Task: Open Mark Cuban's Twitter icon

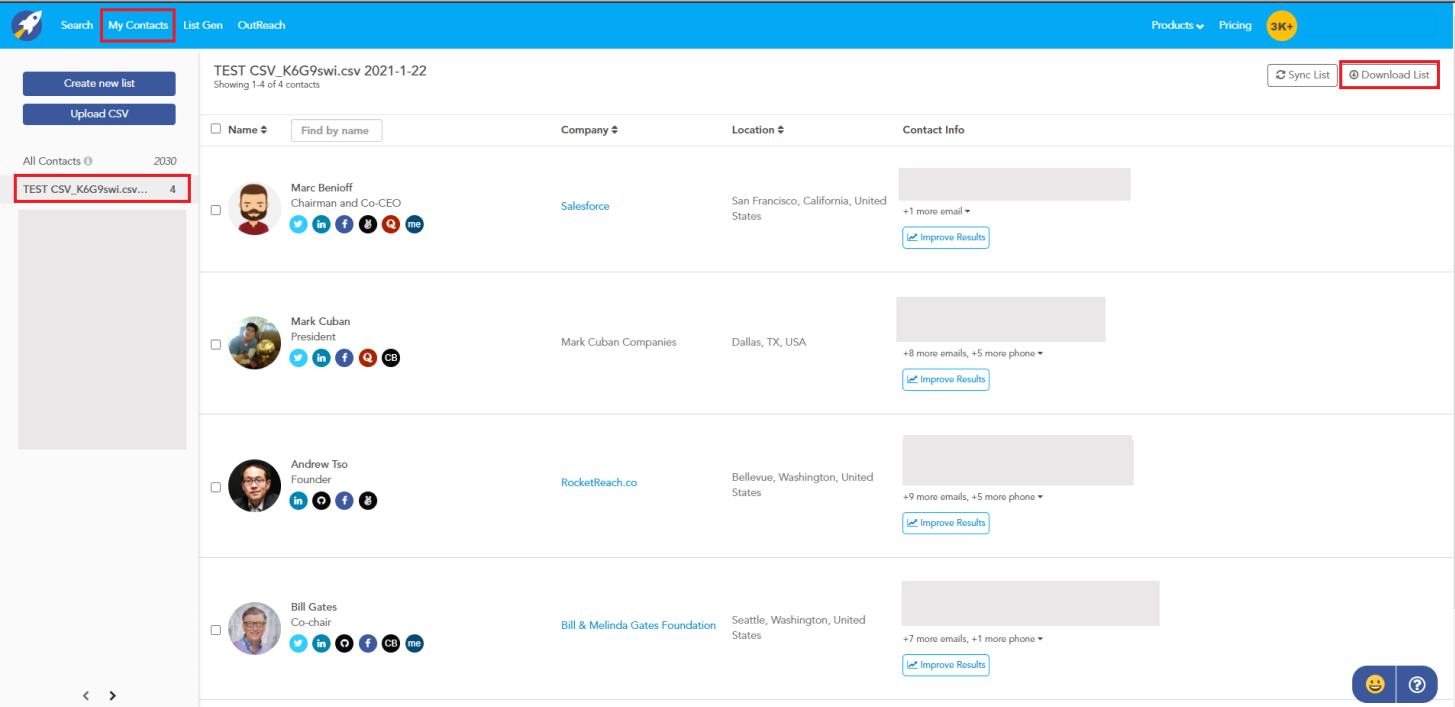Action: click(298, 357)
